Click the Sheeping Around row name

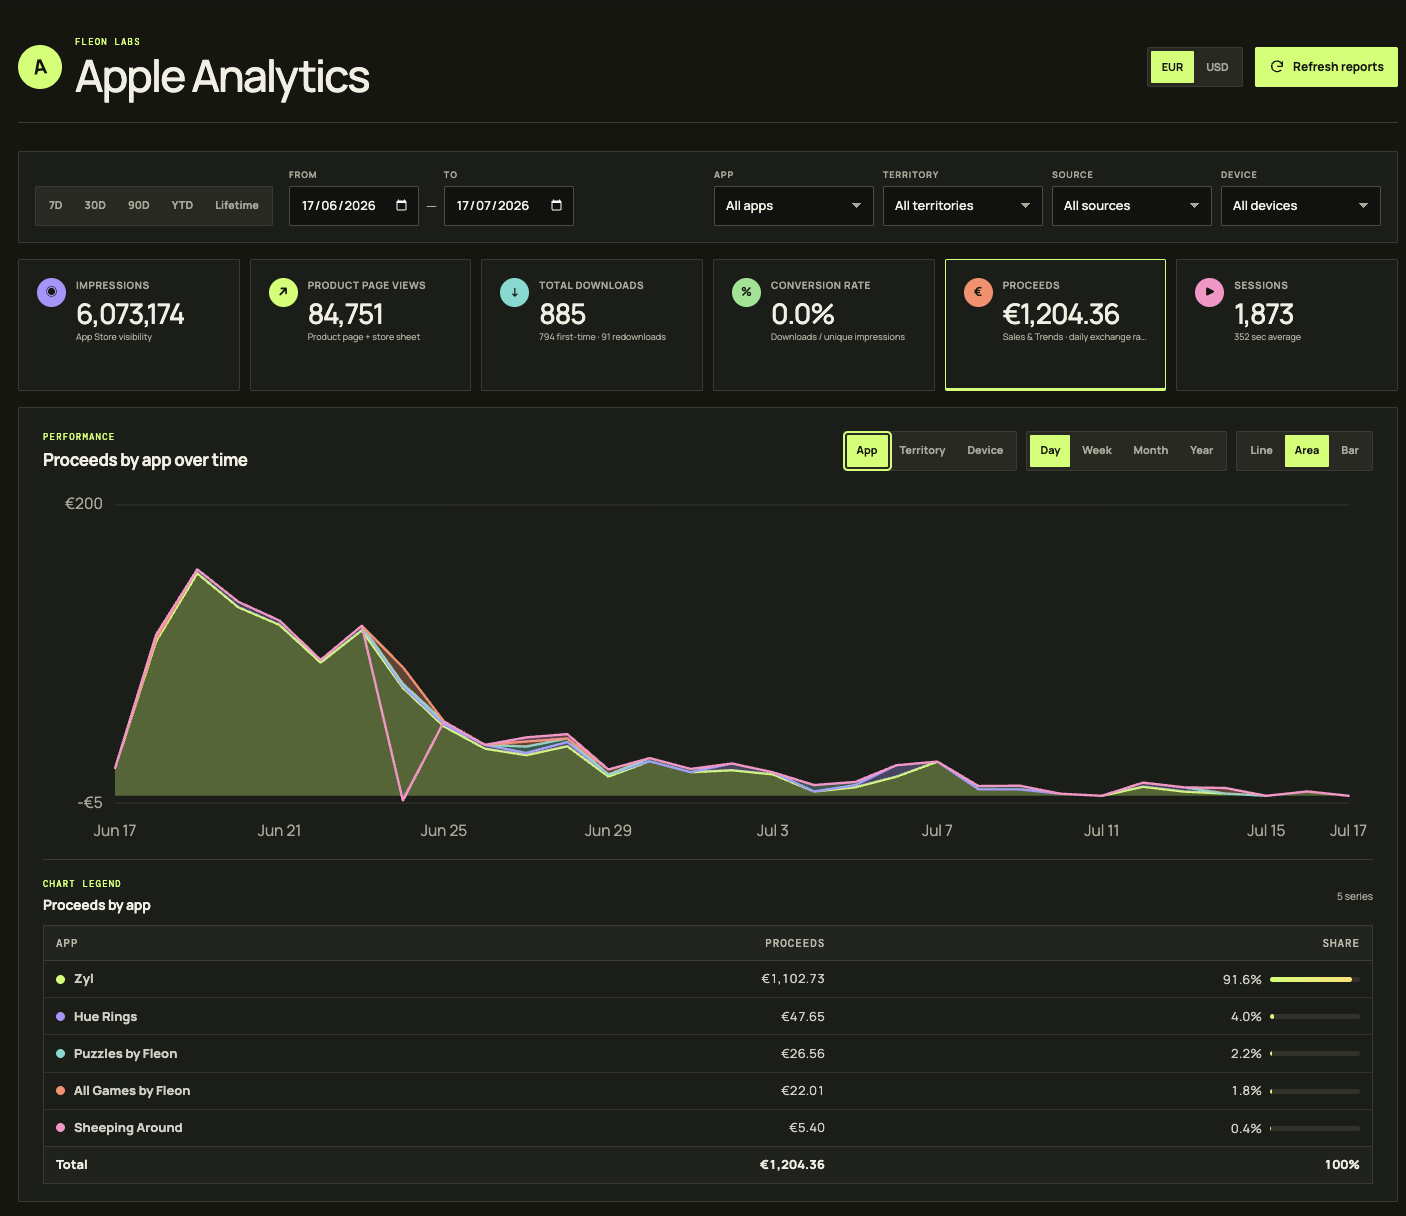[128, 1127]
